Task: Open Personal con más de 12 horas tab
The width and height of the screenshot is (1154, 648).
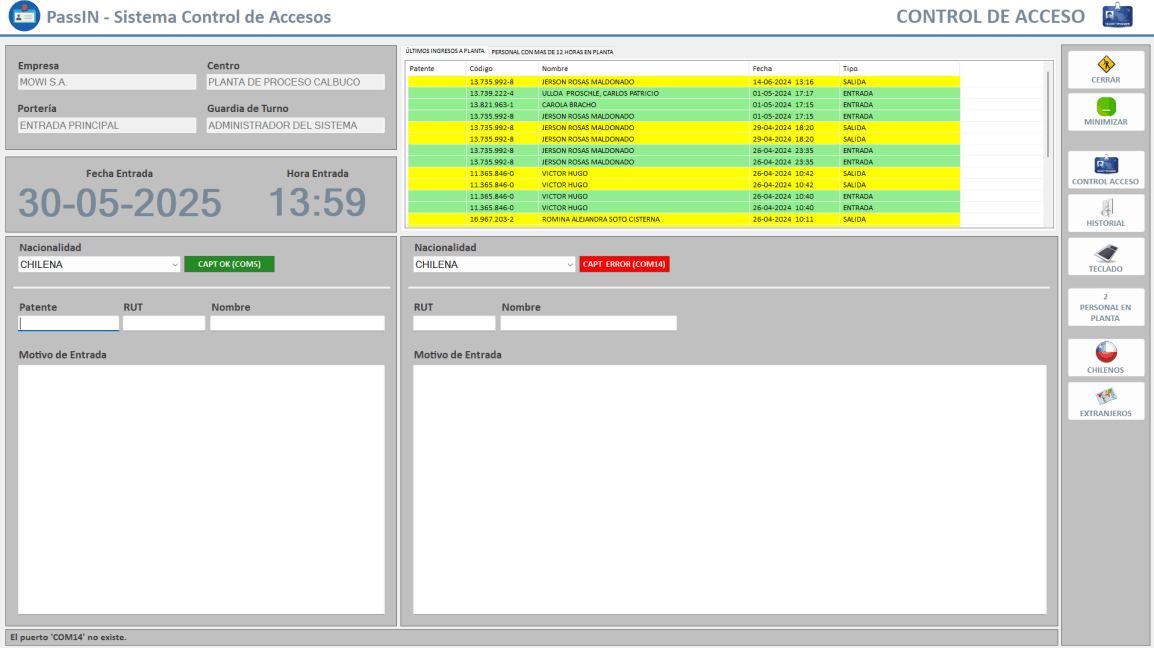Action: tap(552, 51)
